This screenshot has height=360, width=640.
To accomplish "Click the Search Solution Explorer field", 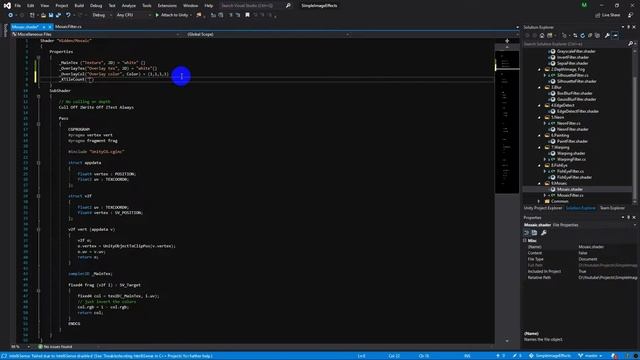I will click(x=576, y=44).
